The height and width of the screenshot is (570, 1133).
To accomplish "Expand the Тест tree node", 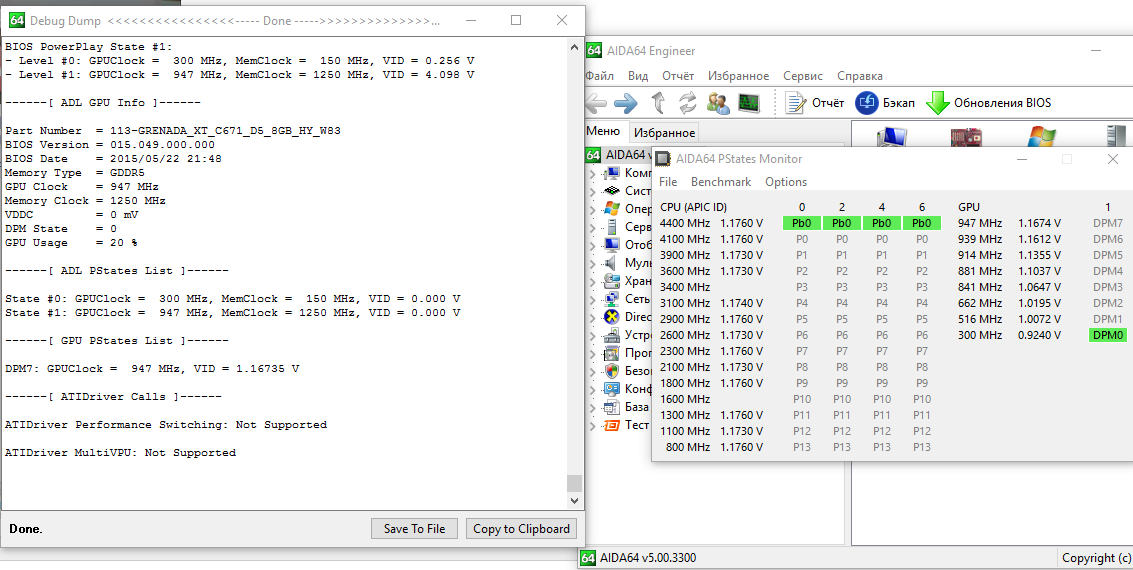I will [x=593, y=426].
